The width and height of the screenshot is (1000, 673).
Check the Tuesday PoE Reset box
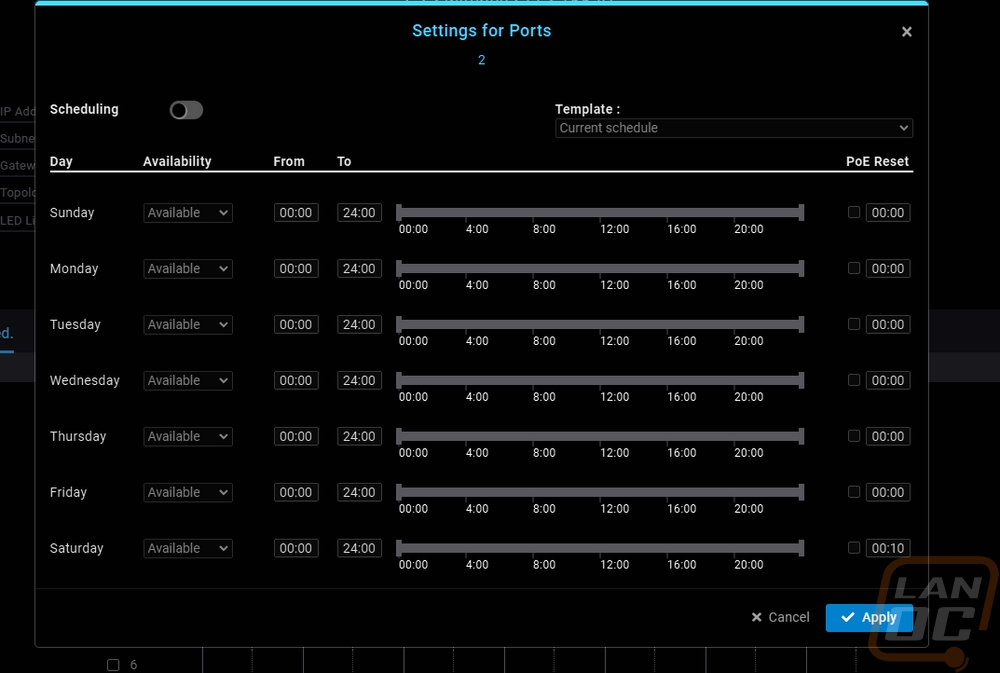pyautogui.click(x=853, y=324)
